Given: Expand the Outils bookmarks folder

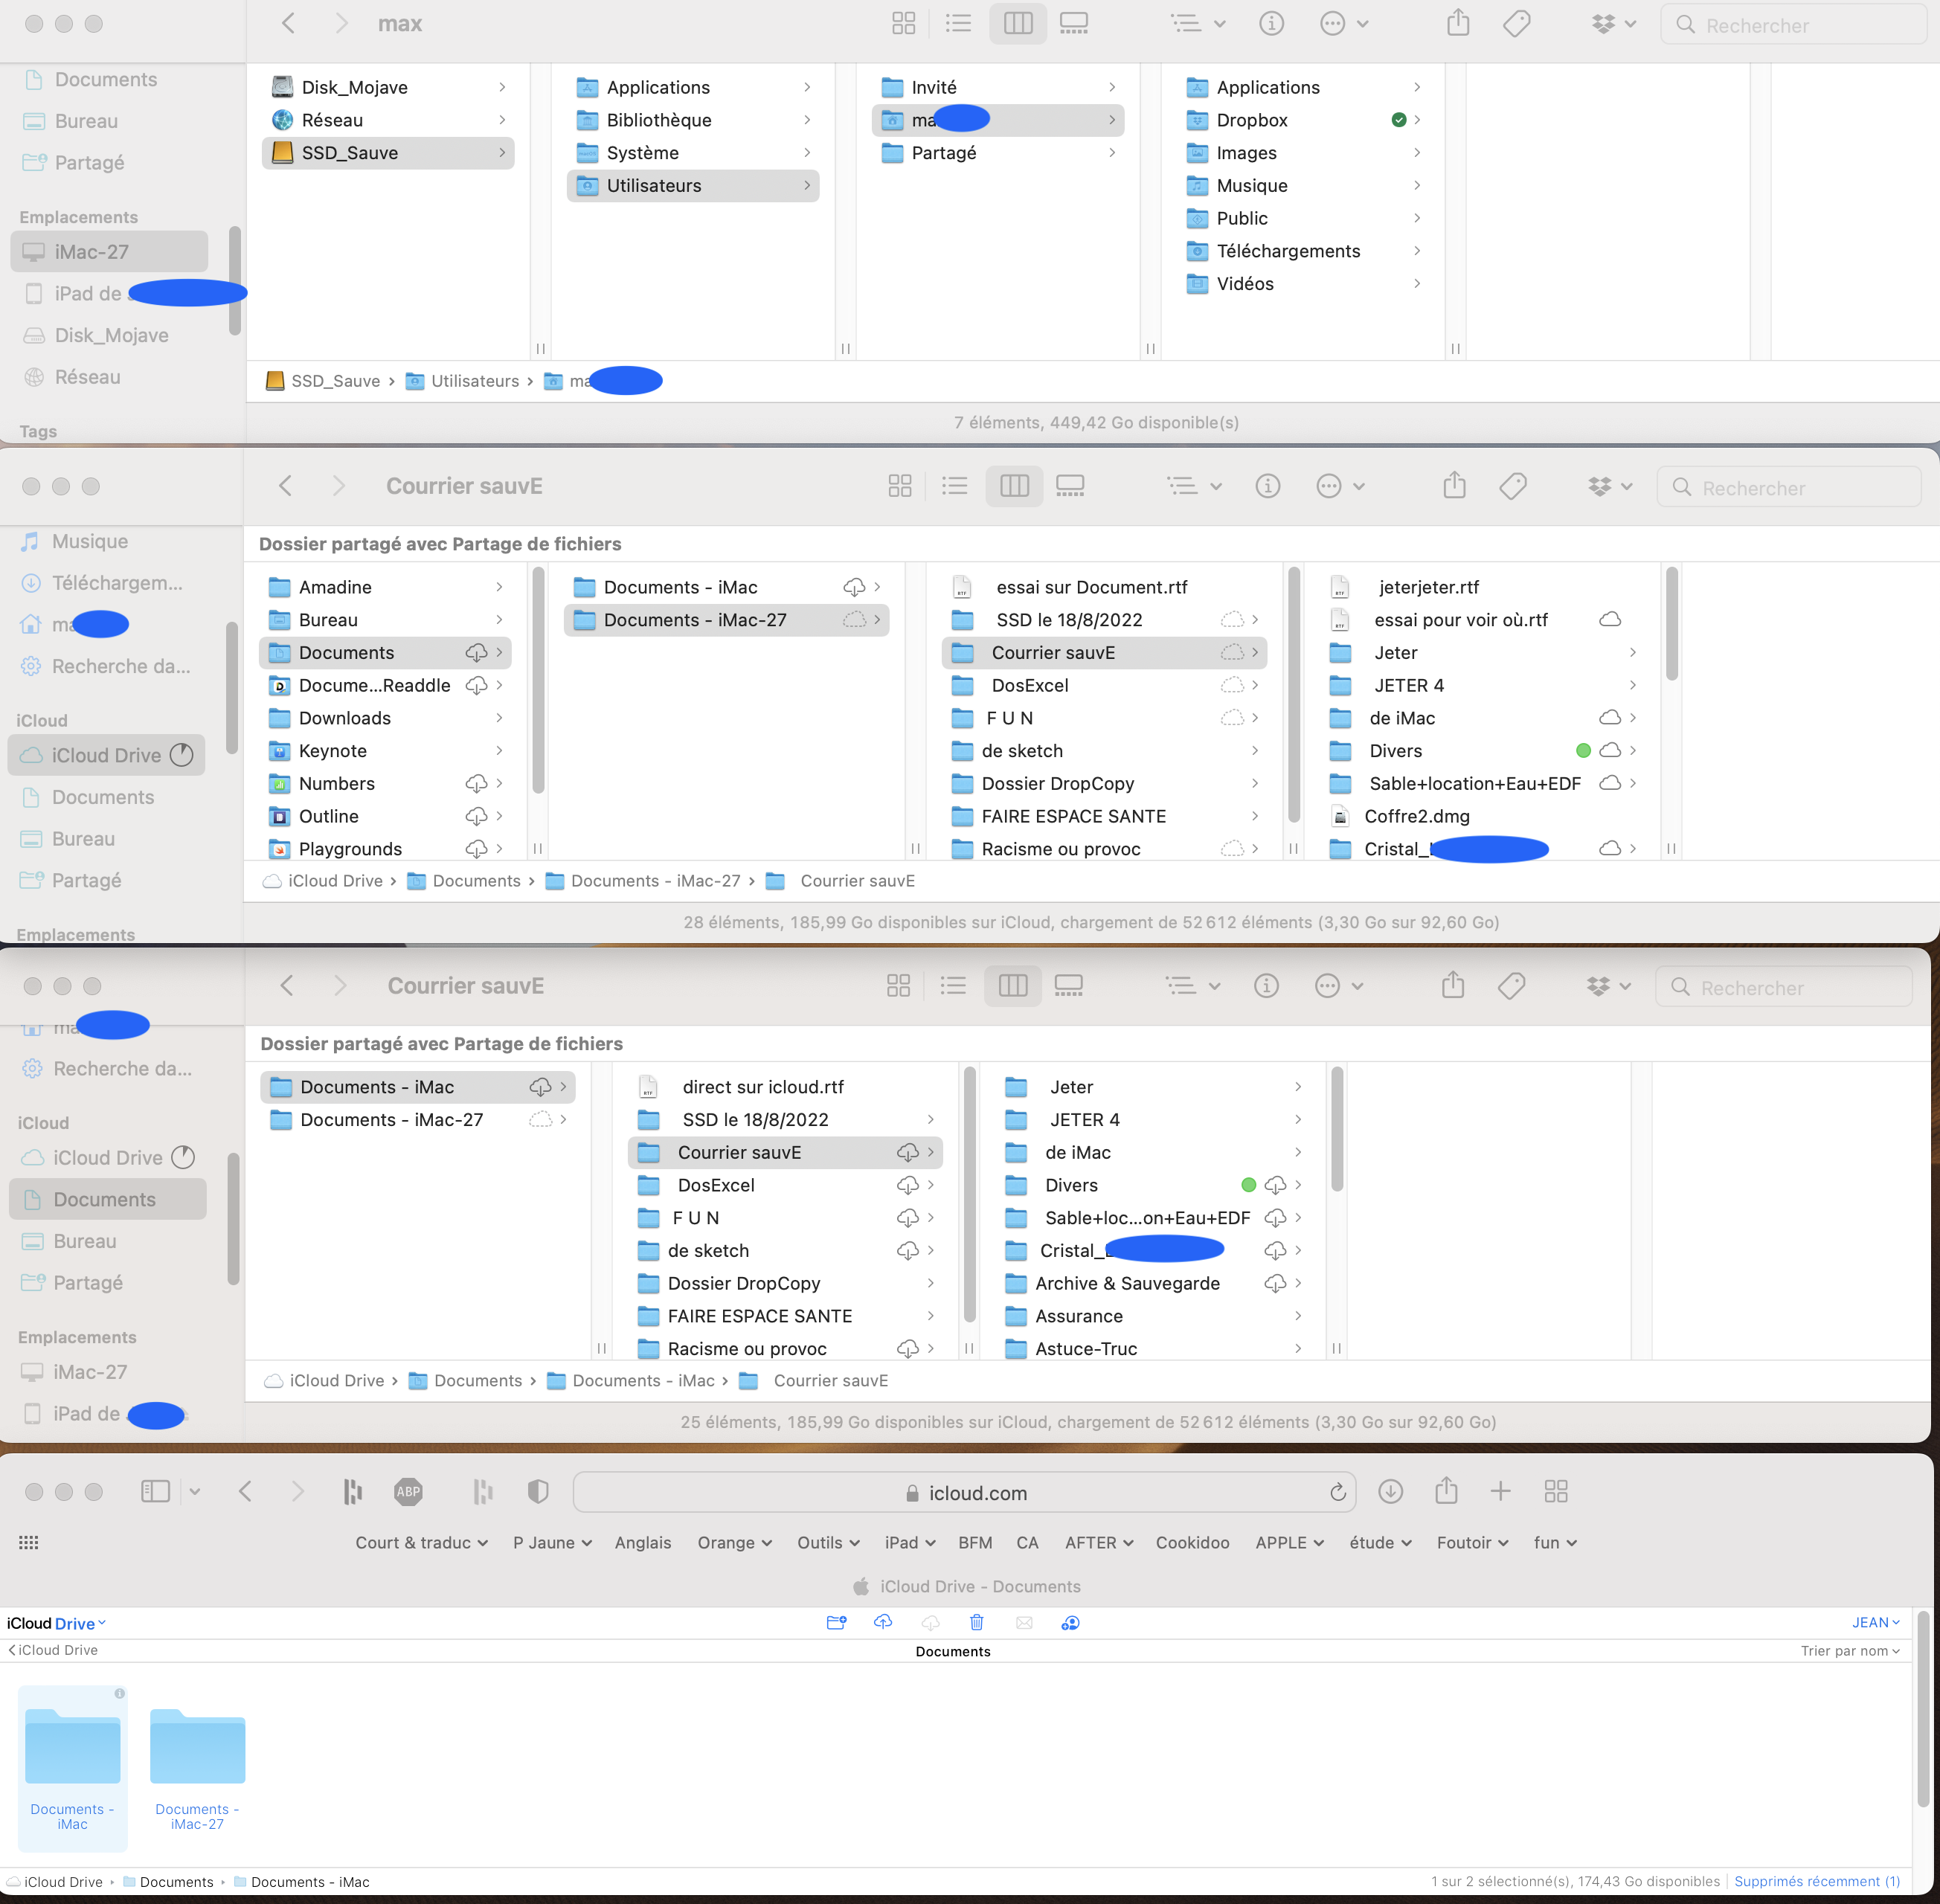Looking at the screenshot, I should point(828,1543).
